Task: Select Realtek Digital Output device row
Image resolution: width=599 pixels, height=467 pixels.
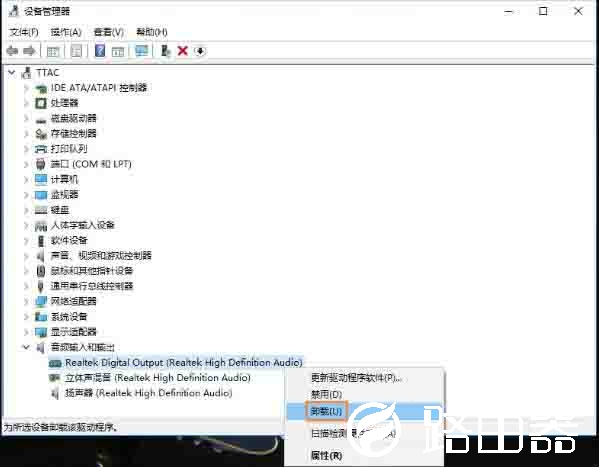Action: (x=183, y=363)
